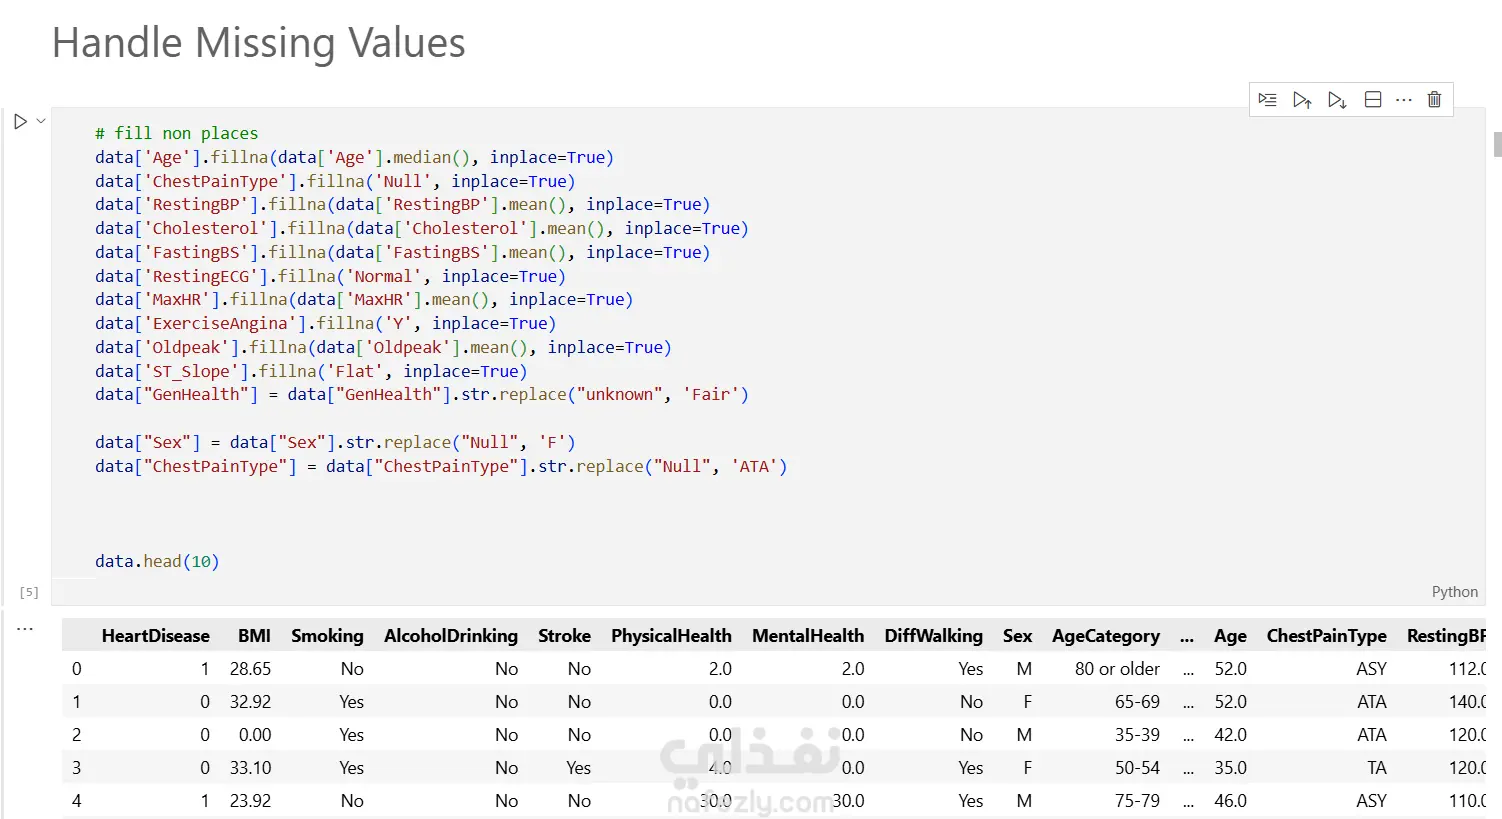The width and height of the screenshot is (1502, 819).
Task: Click the Smoking column header
Action: pyautogui.click(x=327, y=636)
